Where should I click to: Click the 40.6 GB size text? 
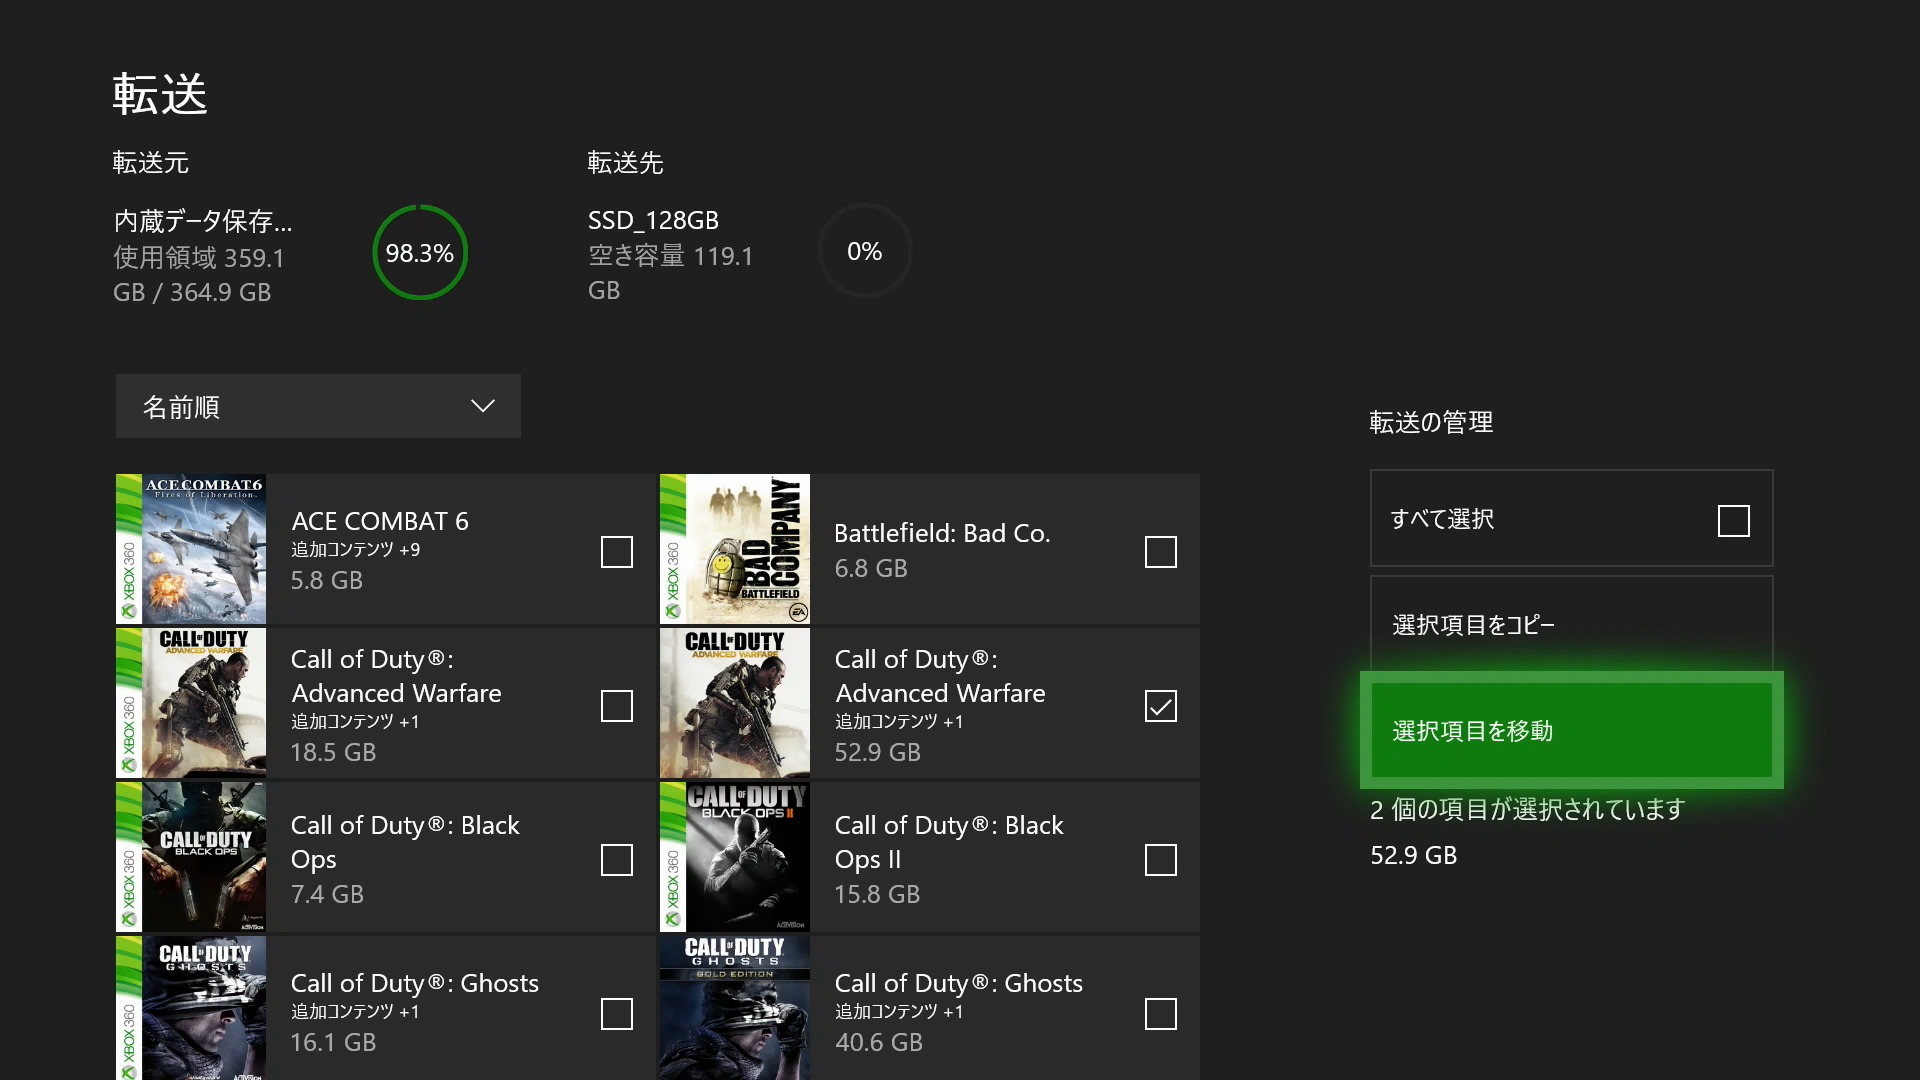(x=879, y=1042)
